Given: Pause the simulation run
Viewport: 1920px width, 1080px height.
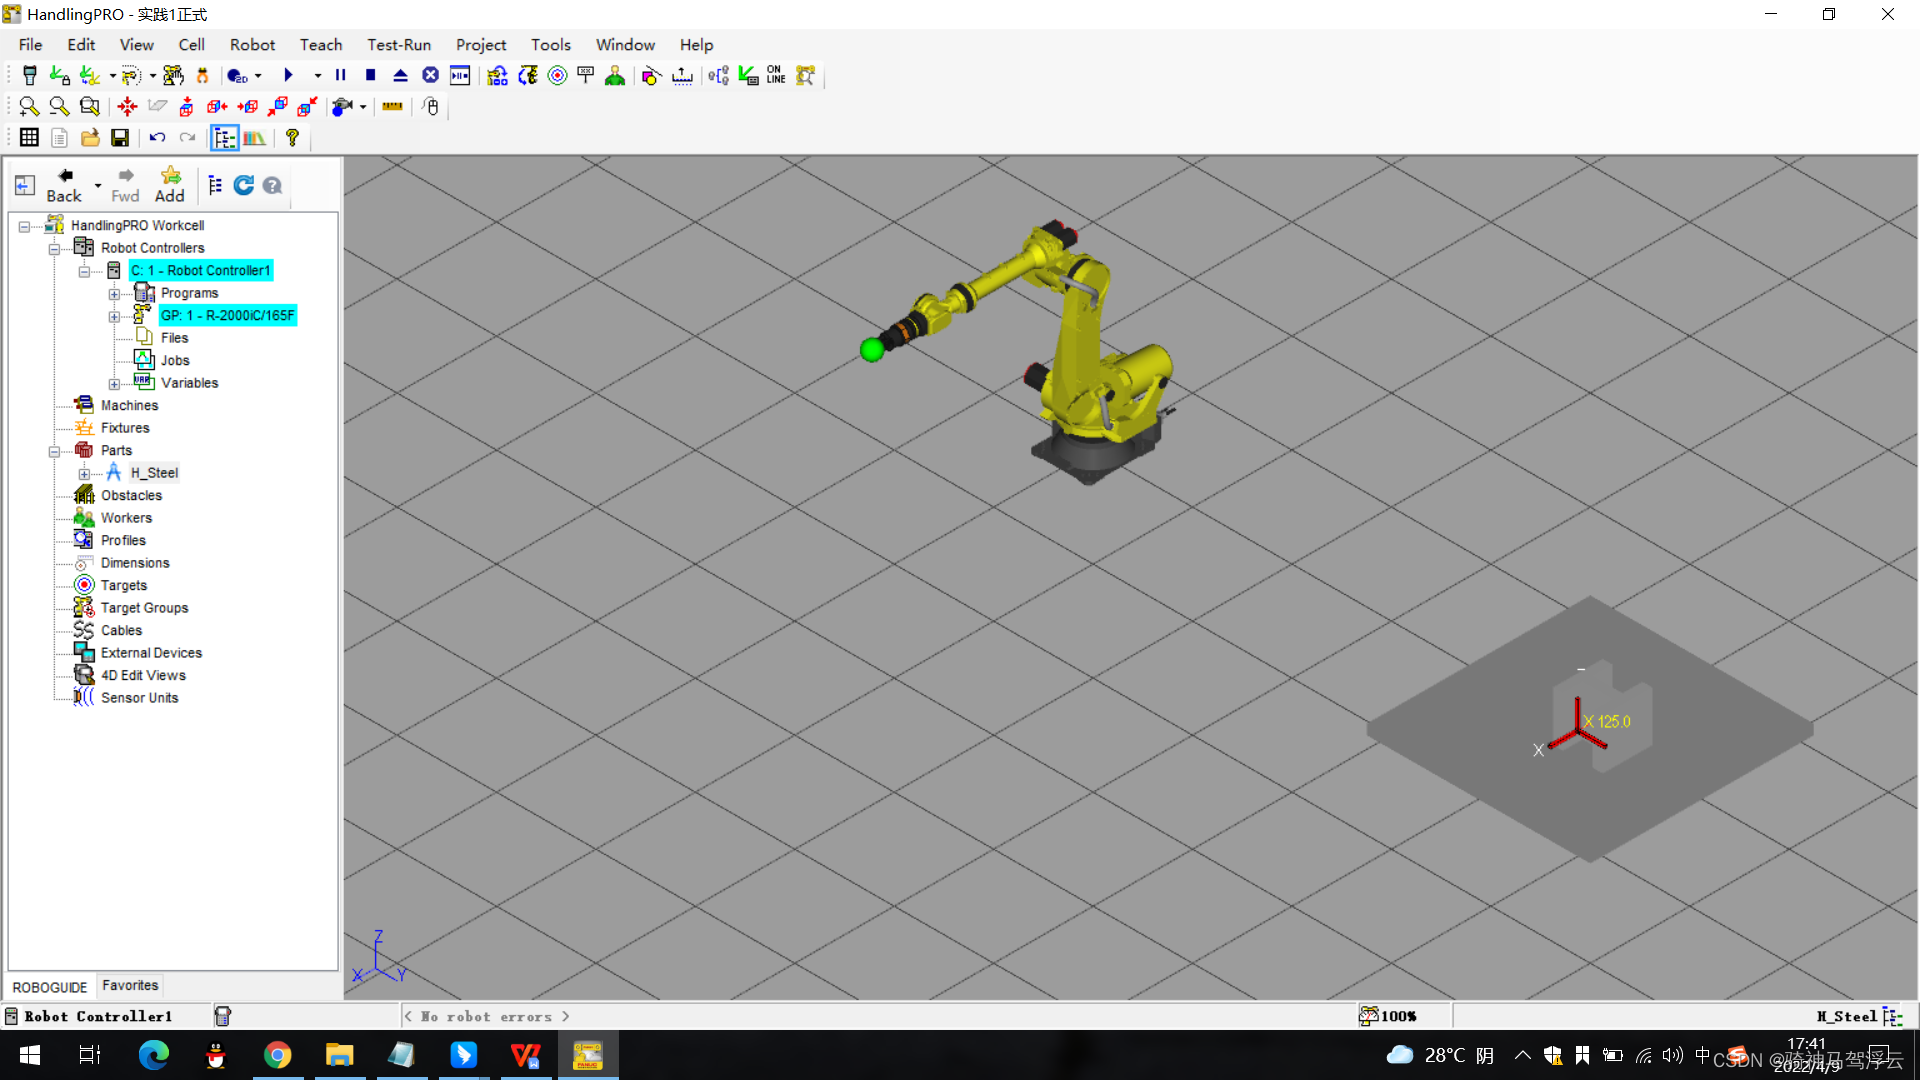Looking at the screenshot, I should pos(340,76).
